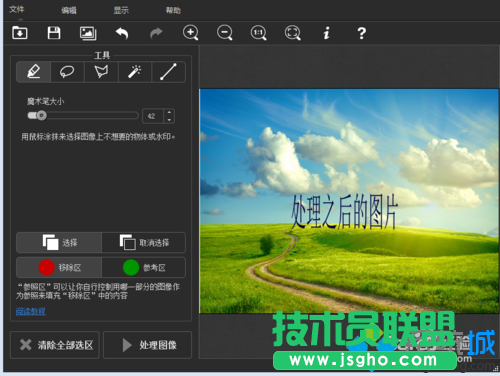Switch to red 移除区 mode

click(x=59, y=267)
